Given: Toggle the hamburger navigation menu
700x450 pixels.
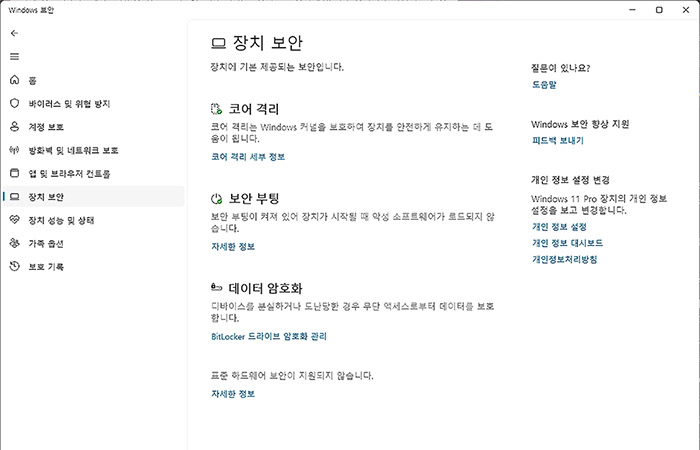Looking at the screenshot, I should coord(14,57).
